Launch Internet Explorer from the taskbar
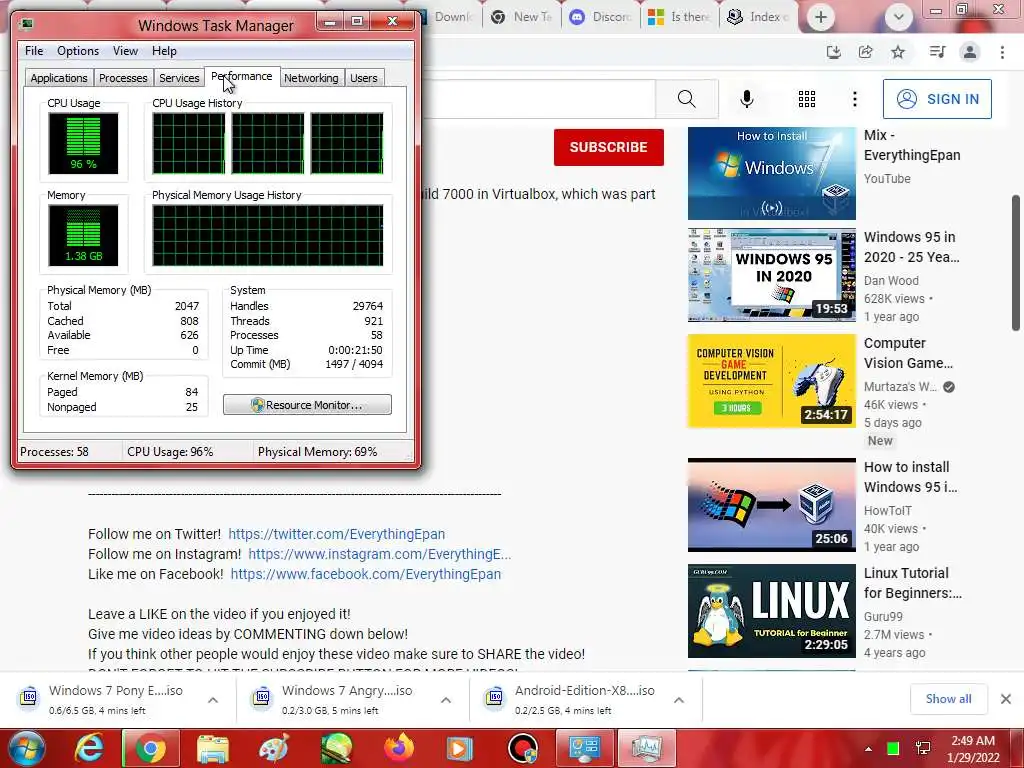This screenshot has height=768, width=1024. 89,748
